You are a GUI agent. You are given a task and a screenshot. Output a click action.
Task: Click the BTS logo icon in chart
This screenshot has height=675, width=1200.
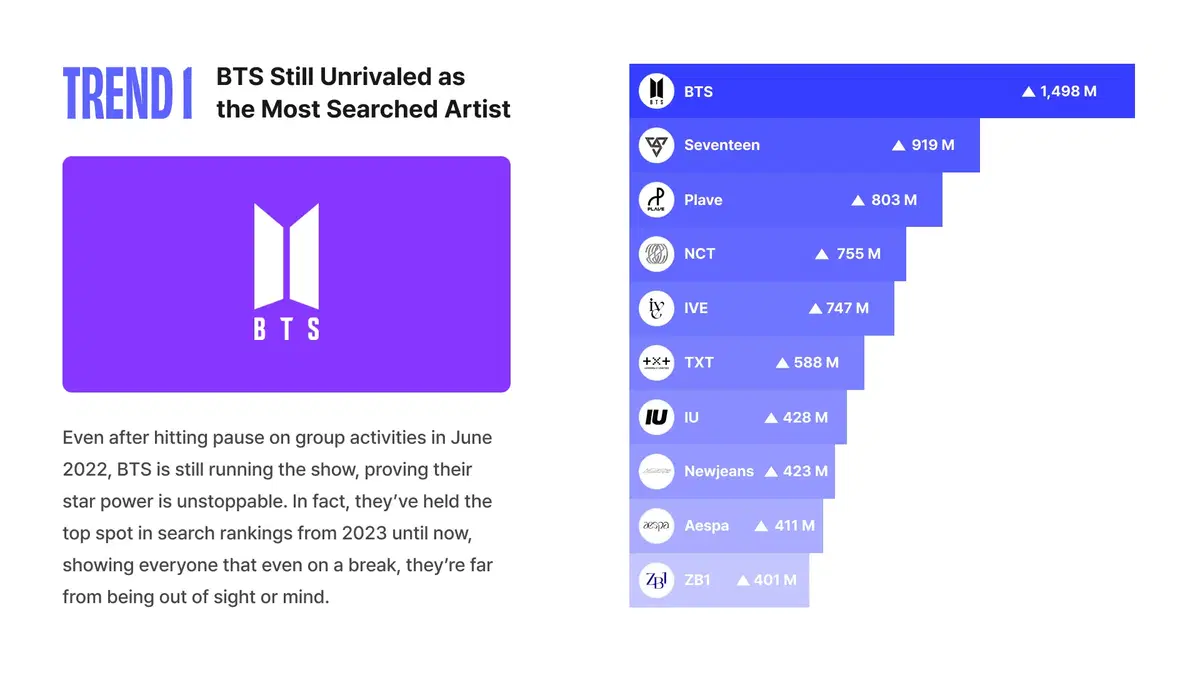[x=656, y=91]
